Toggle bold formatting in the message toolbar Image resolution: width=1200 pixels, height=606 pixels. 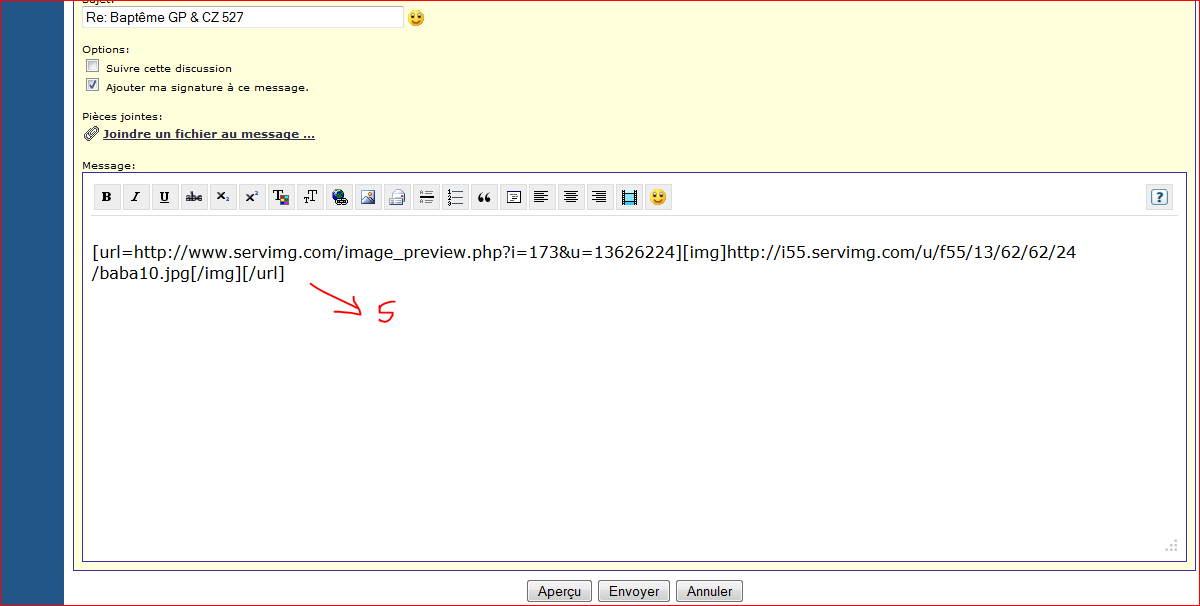[107, 197]
